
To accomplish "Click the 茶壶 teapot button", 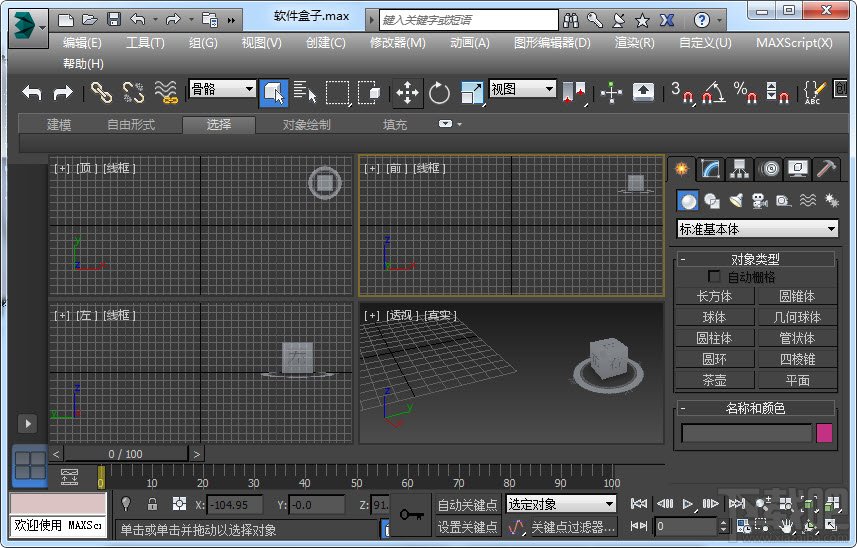I will click(x=714, y=380).
